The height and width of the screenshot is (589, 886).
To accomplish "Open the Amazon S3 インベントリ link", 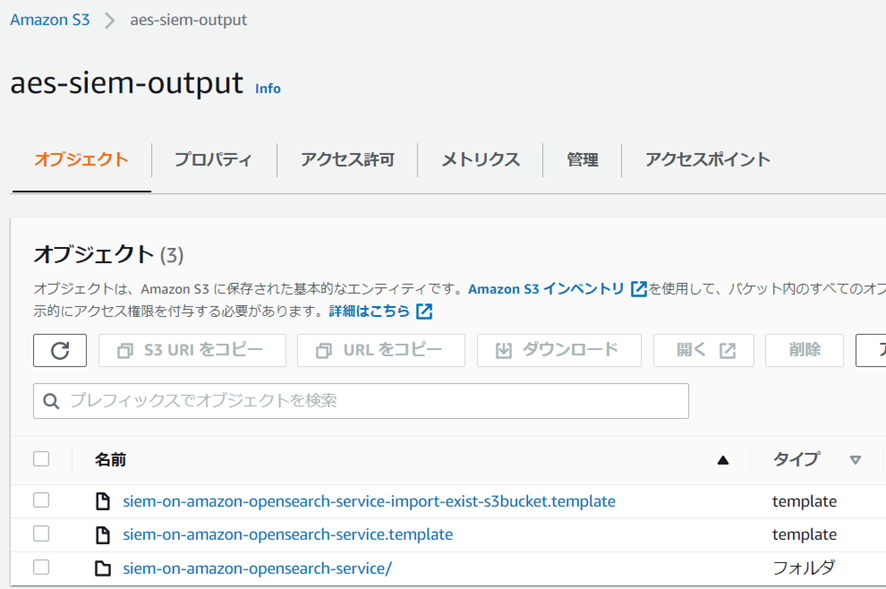I will pos(546,289).
